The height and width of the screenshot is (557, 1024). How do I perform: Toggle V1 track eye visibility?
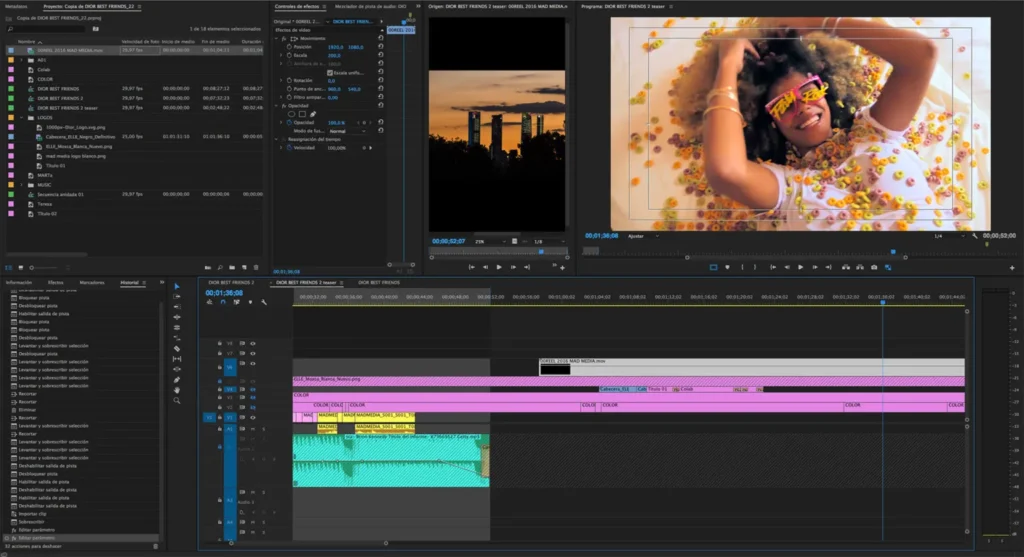tap(253, 417)
